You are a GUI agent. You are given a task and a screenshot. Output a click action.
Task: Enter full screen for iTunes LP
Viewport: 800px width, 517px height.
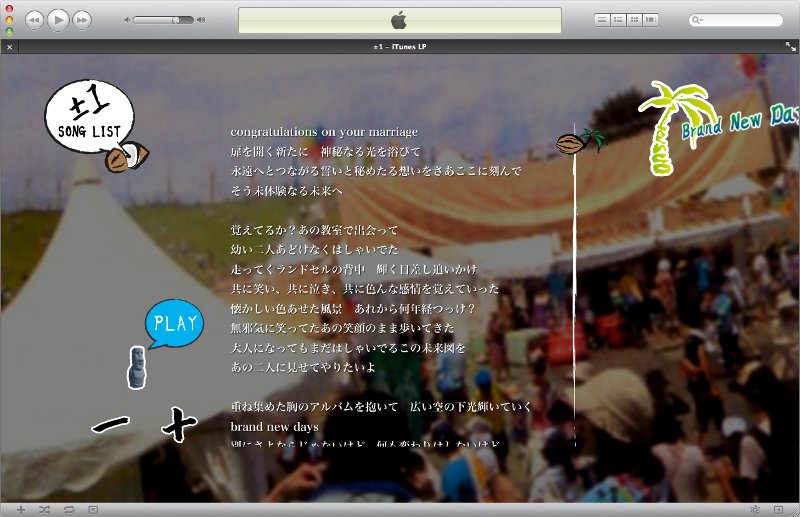coord(790,47)
